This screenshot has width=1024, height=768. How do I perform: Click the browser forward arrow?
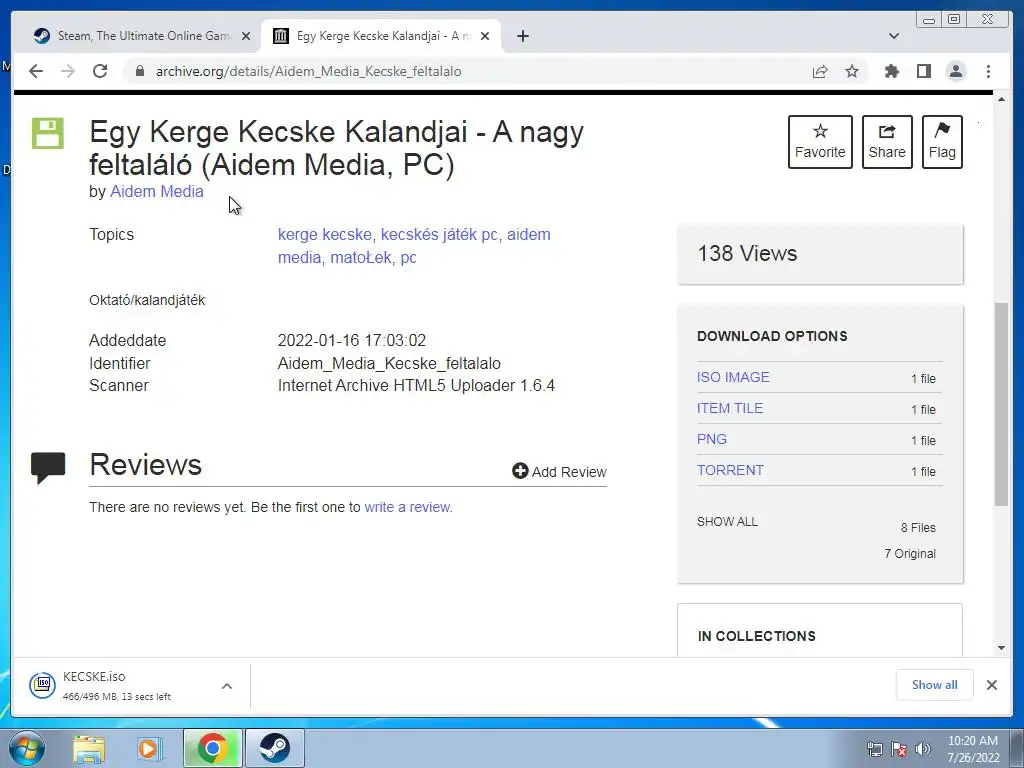(x=68, y=71)
